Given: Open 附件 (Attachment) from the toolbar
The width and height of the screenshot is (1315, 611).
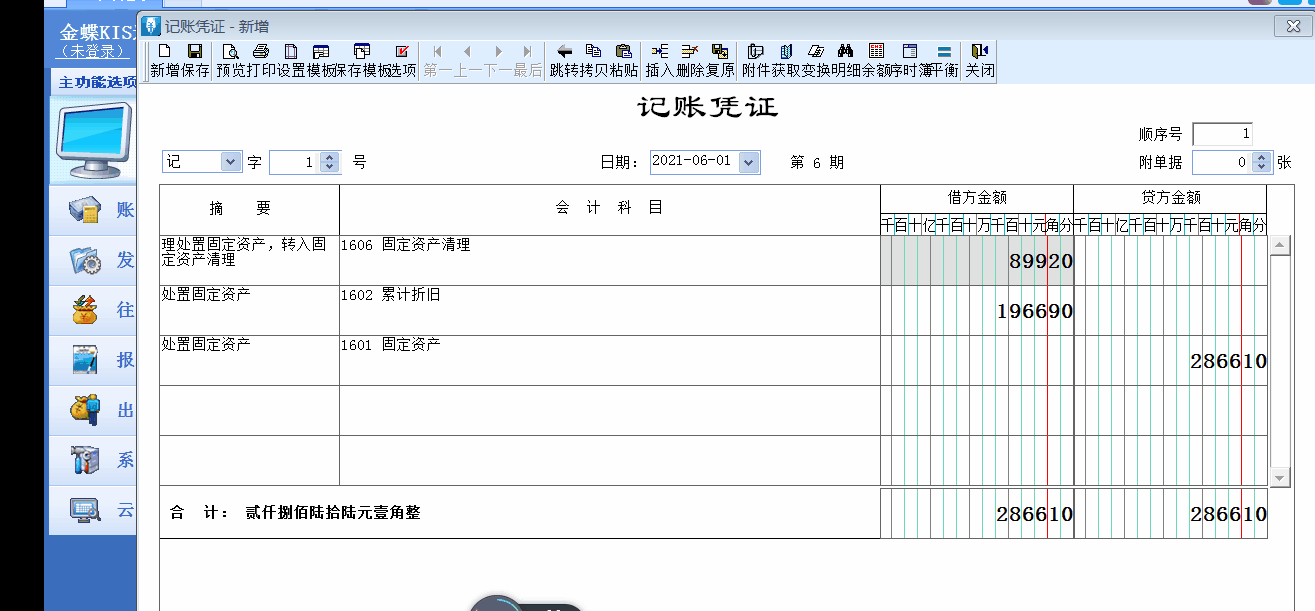Looking at the screenshot, I should point(755,51).
